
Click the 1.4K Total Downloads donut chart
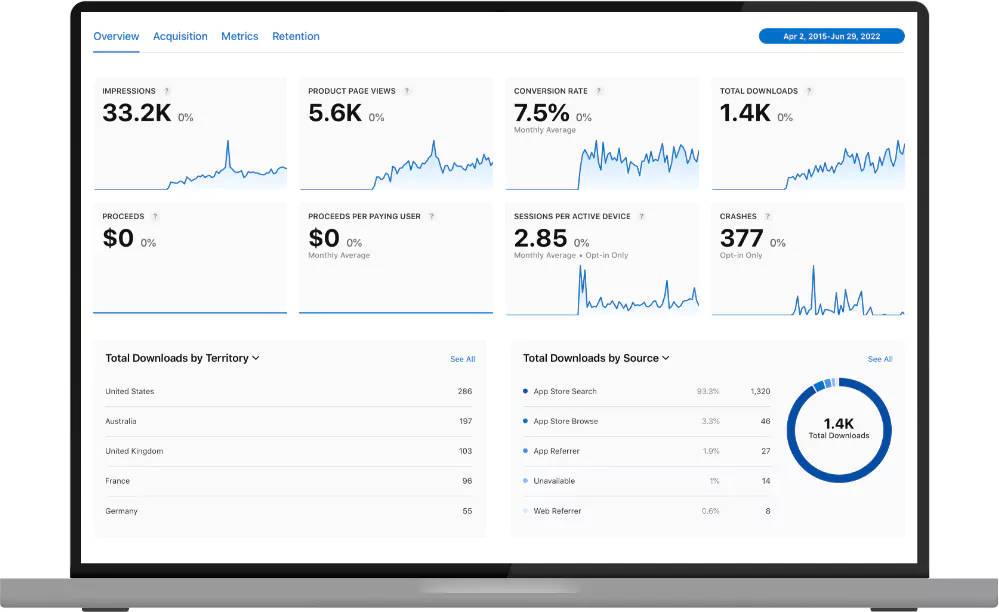[x=839, y=430]
